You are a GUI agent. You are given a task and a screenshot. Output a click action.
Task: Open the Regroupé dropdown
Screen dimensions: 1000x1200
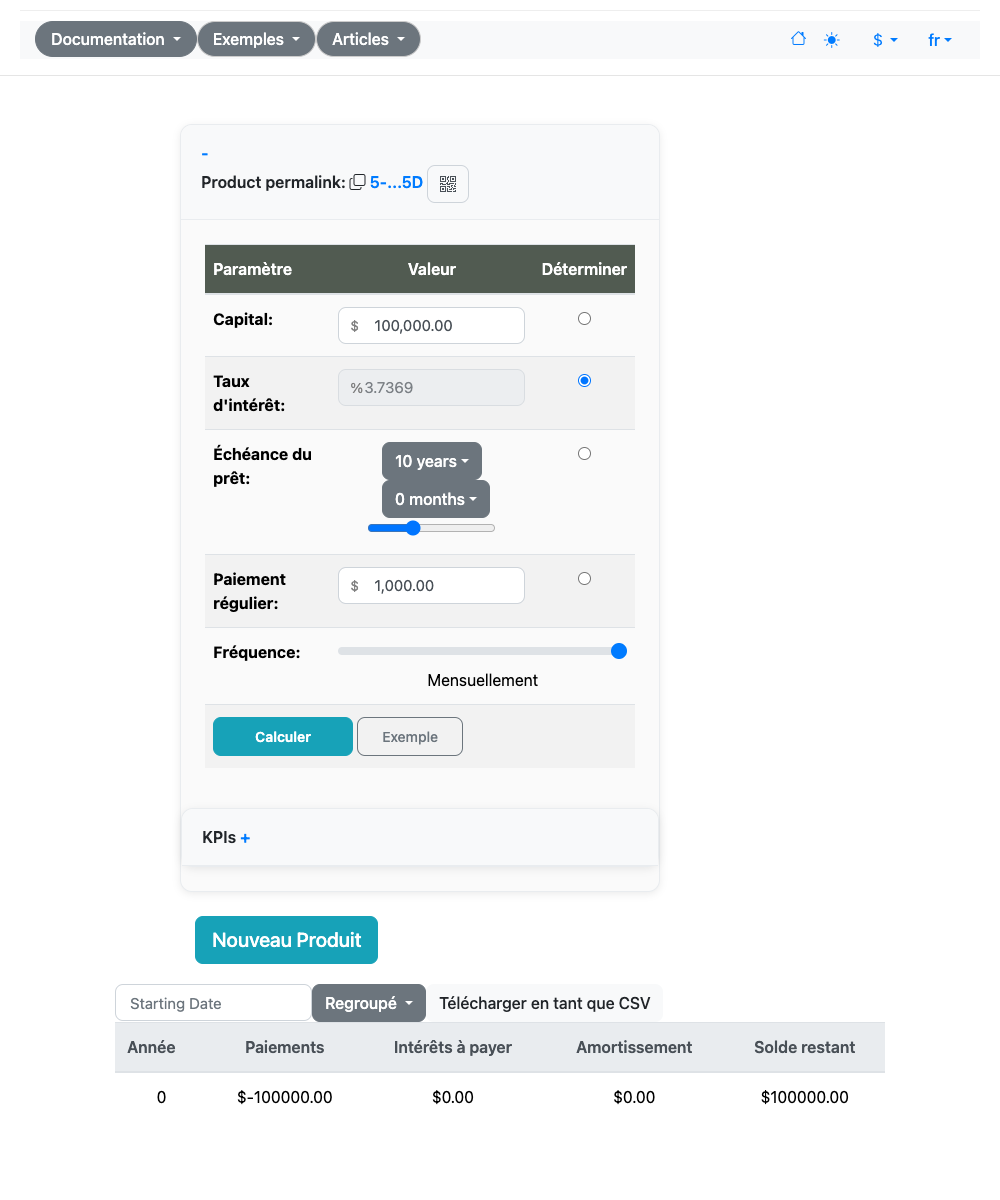click(x=369, y=1003)
